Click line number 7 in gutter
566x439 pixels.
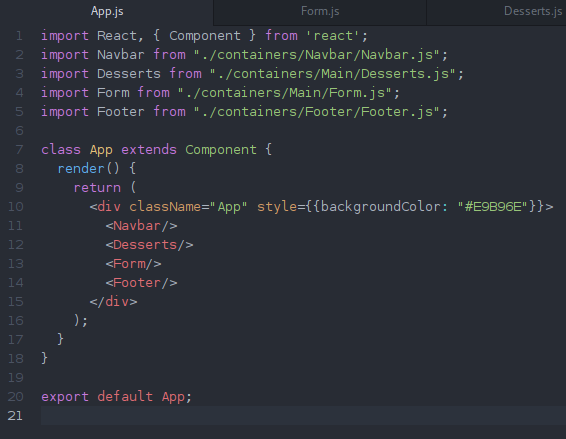pyautogui.click(x=19, y=150)
